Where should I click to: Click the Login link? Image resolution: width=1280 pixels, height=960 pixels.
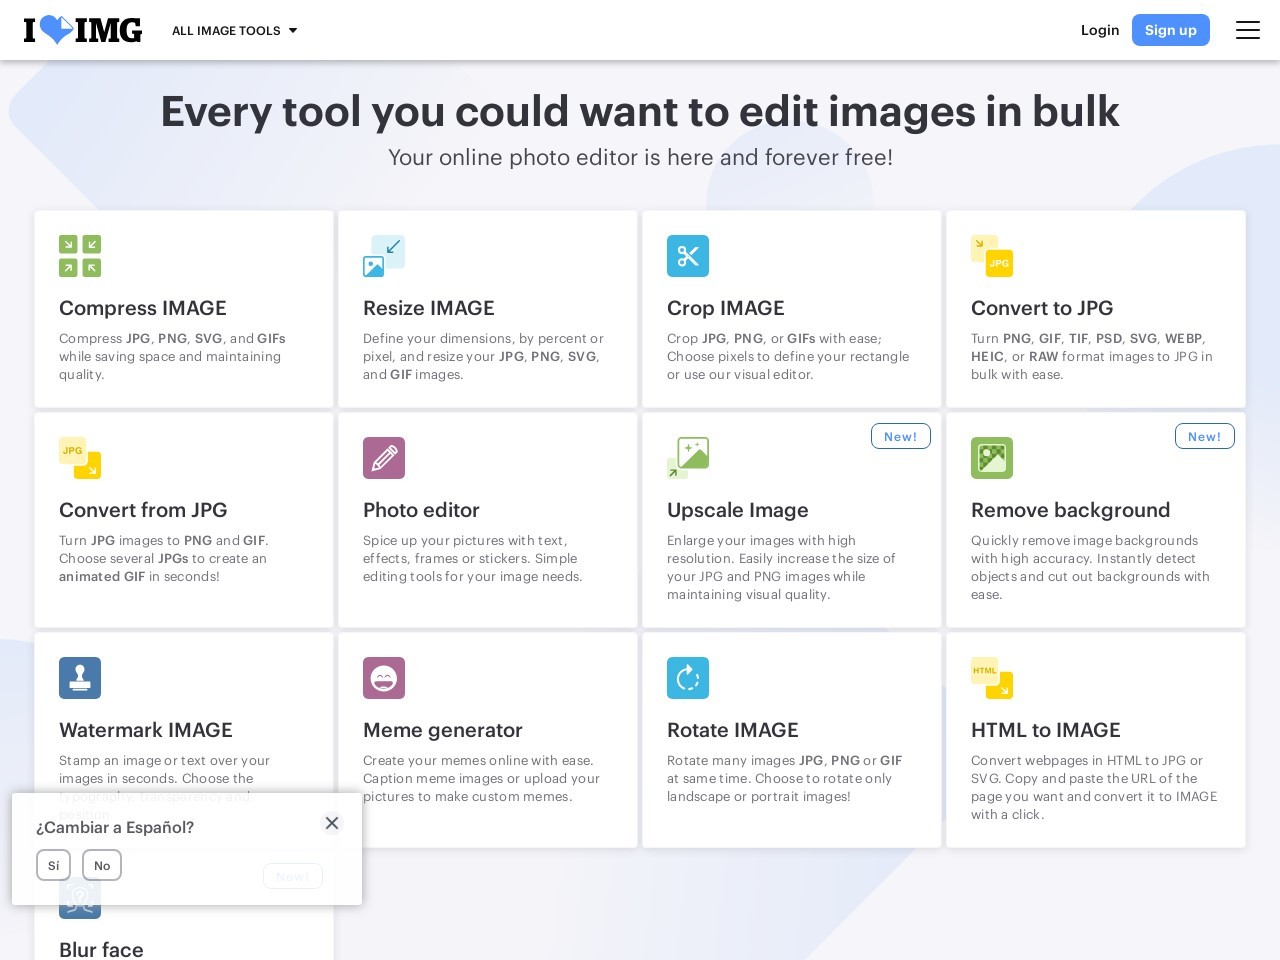point(1100,30)
